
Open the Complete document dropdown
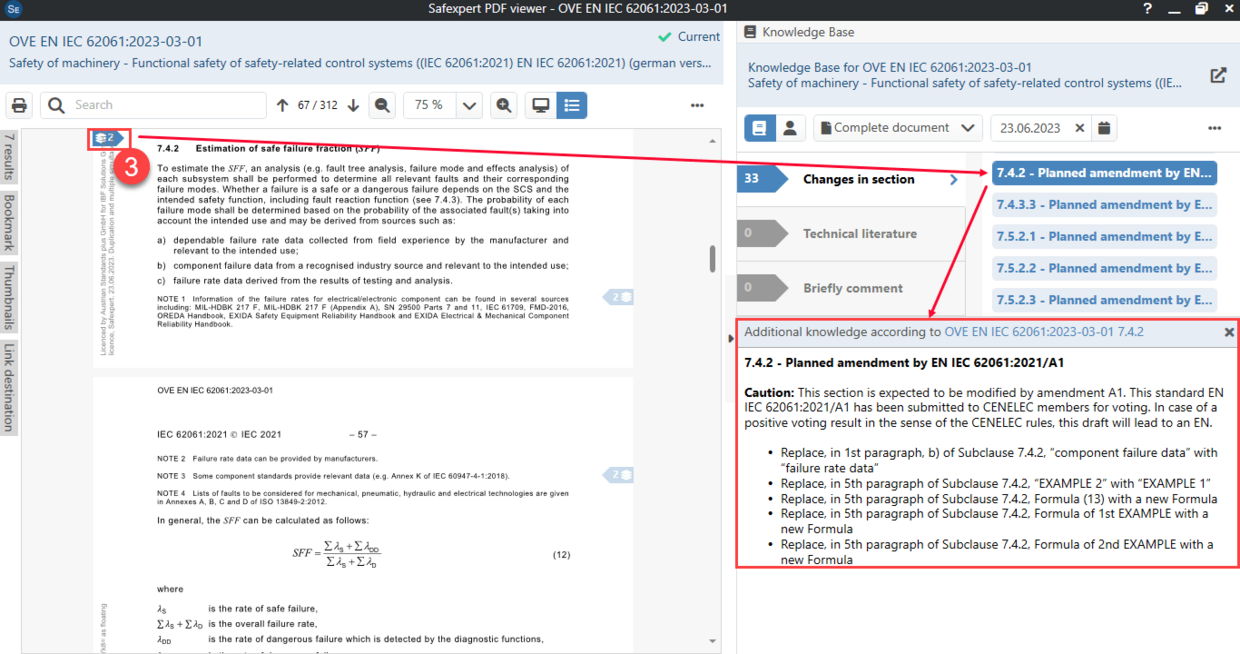(x=896, y=129)
